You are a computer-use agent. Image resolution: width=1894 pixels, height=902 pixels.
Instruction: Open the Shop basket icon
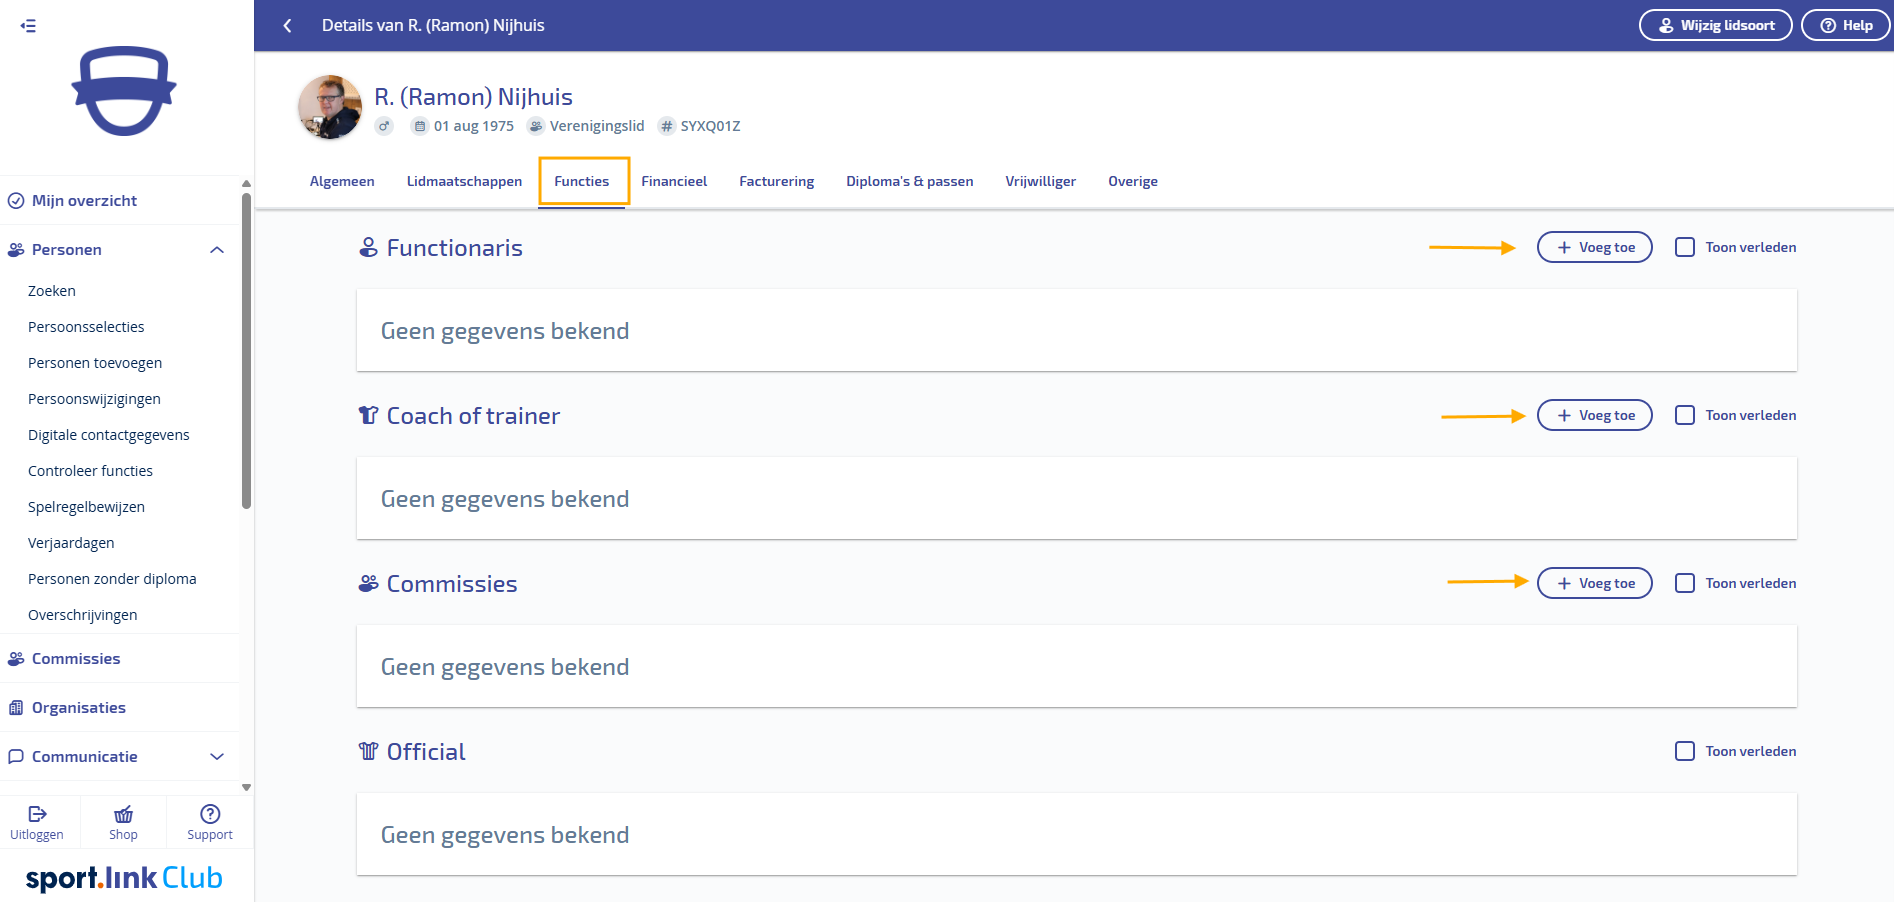click(x=123, y=814)
